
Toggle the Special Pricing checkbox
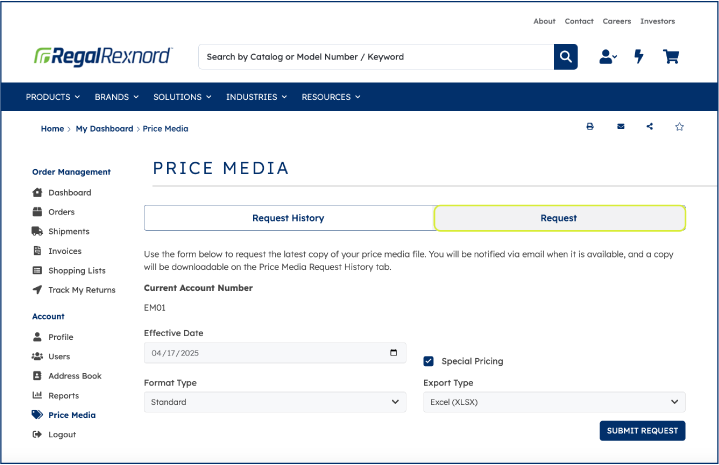pos(428,361)
